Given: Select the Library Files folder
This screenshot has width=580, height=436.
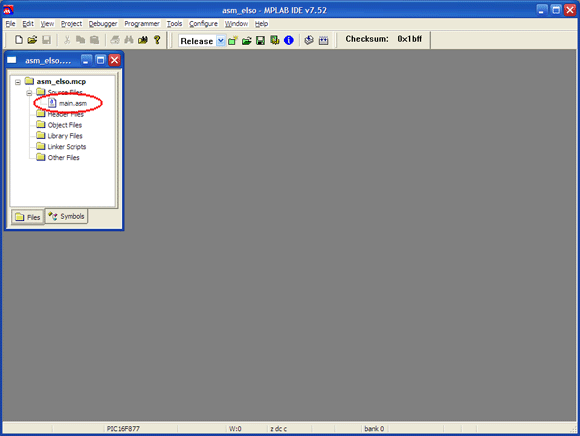Looking at the screenshot, I should pos(65,136).
